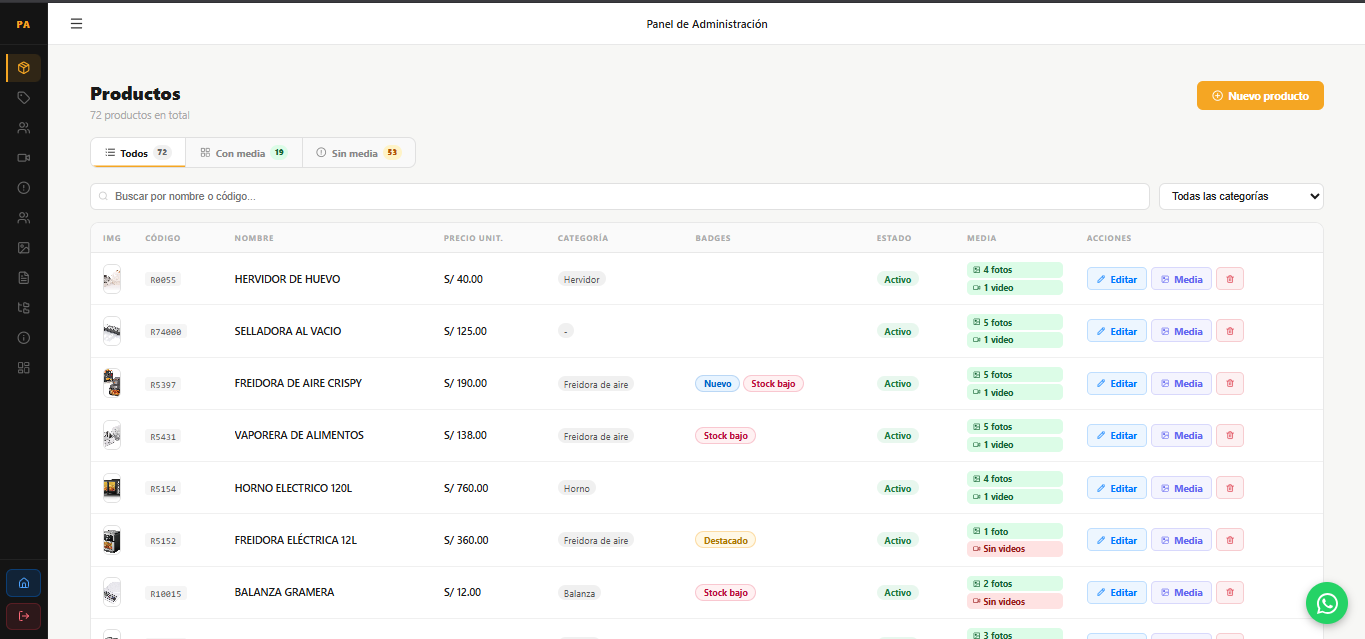Click the product code R0055
The height and width of the screenshot is (639, 1365).
pos(163,280)
